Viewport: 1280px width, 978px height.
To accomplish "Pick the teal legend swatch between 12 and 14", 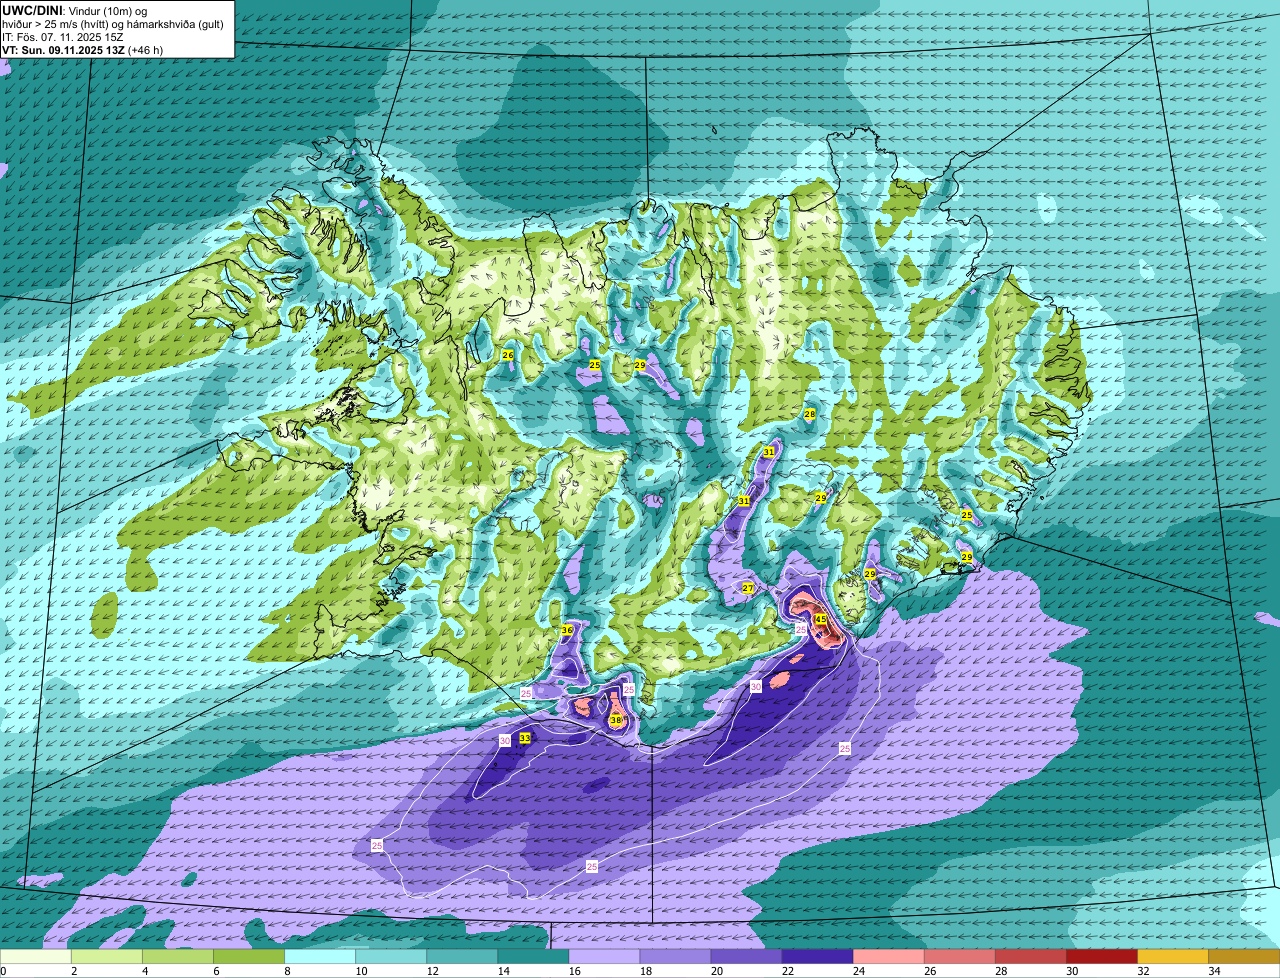I will (x=461, y=957).
